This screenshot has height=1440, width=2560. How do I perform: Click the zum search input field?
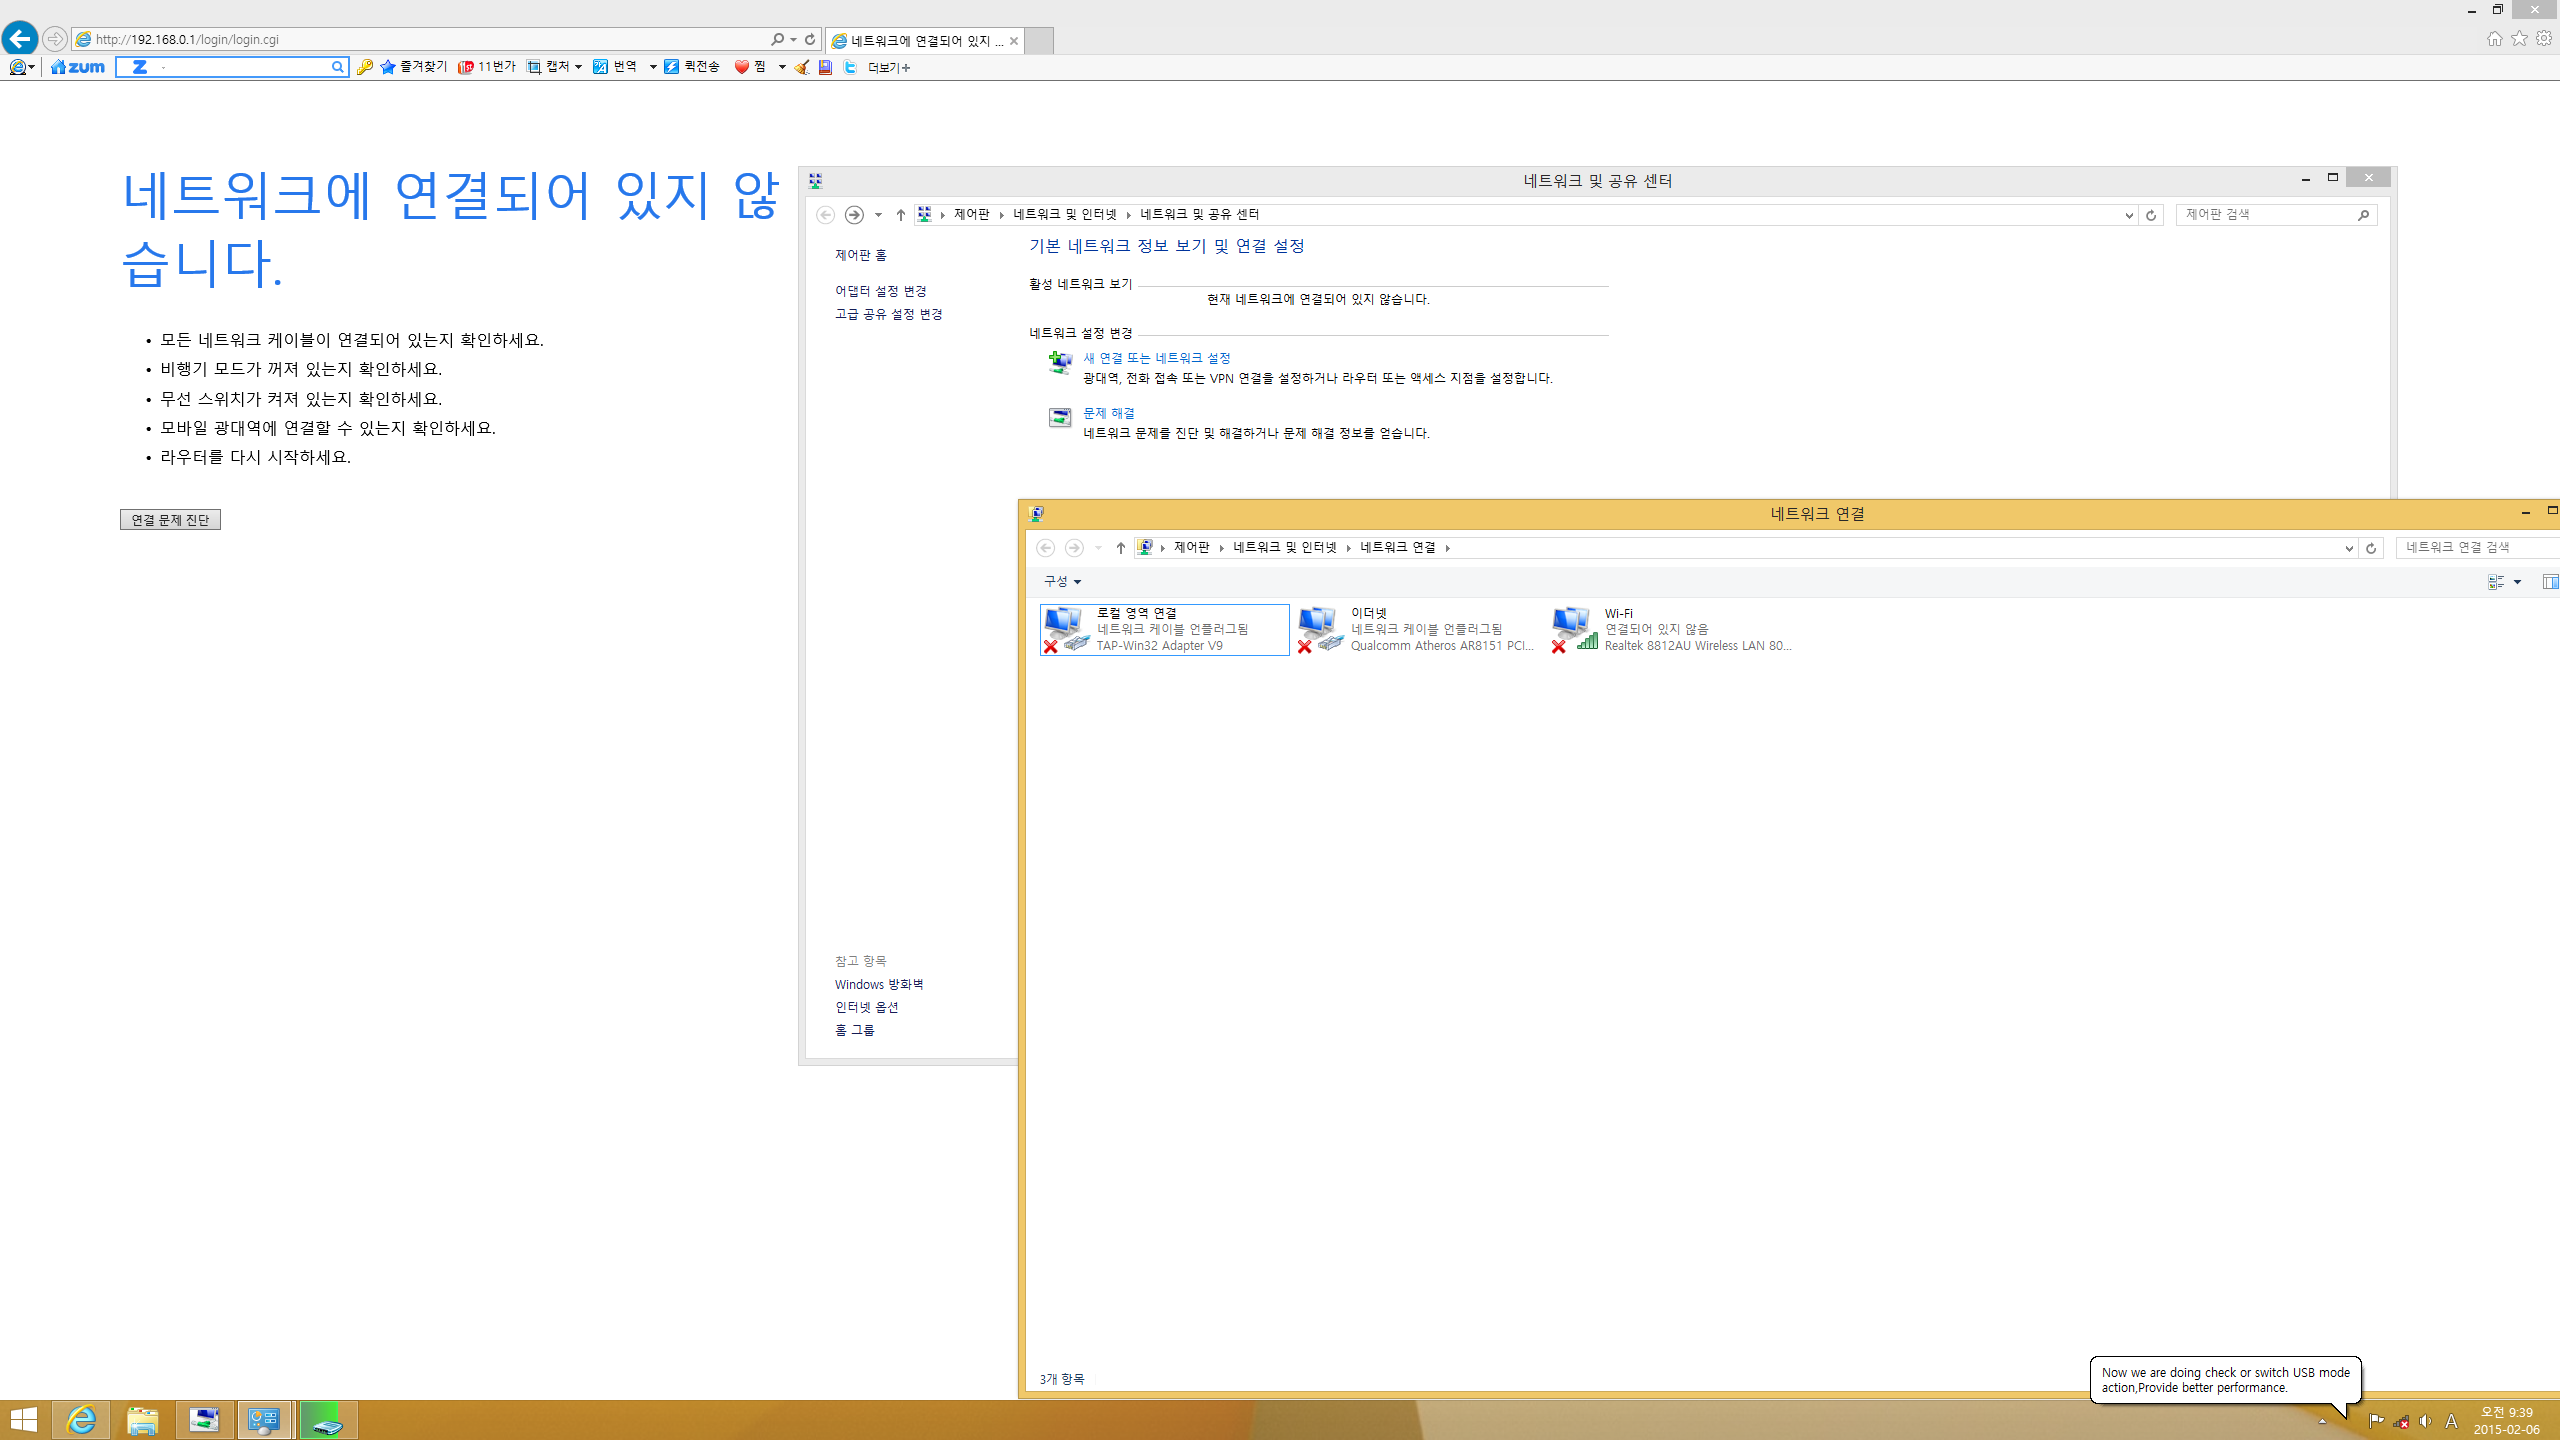[232, 67]
